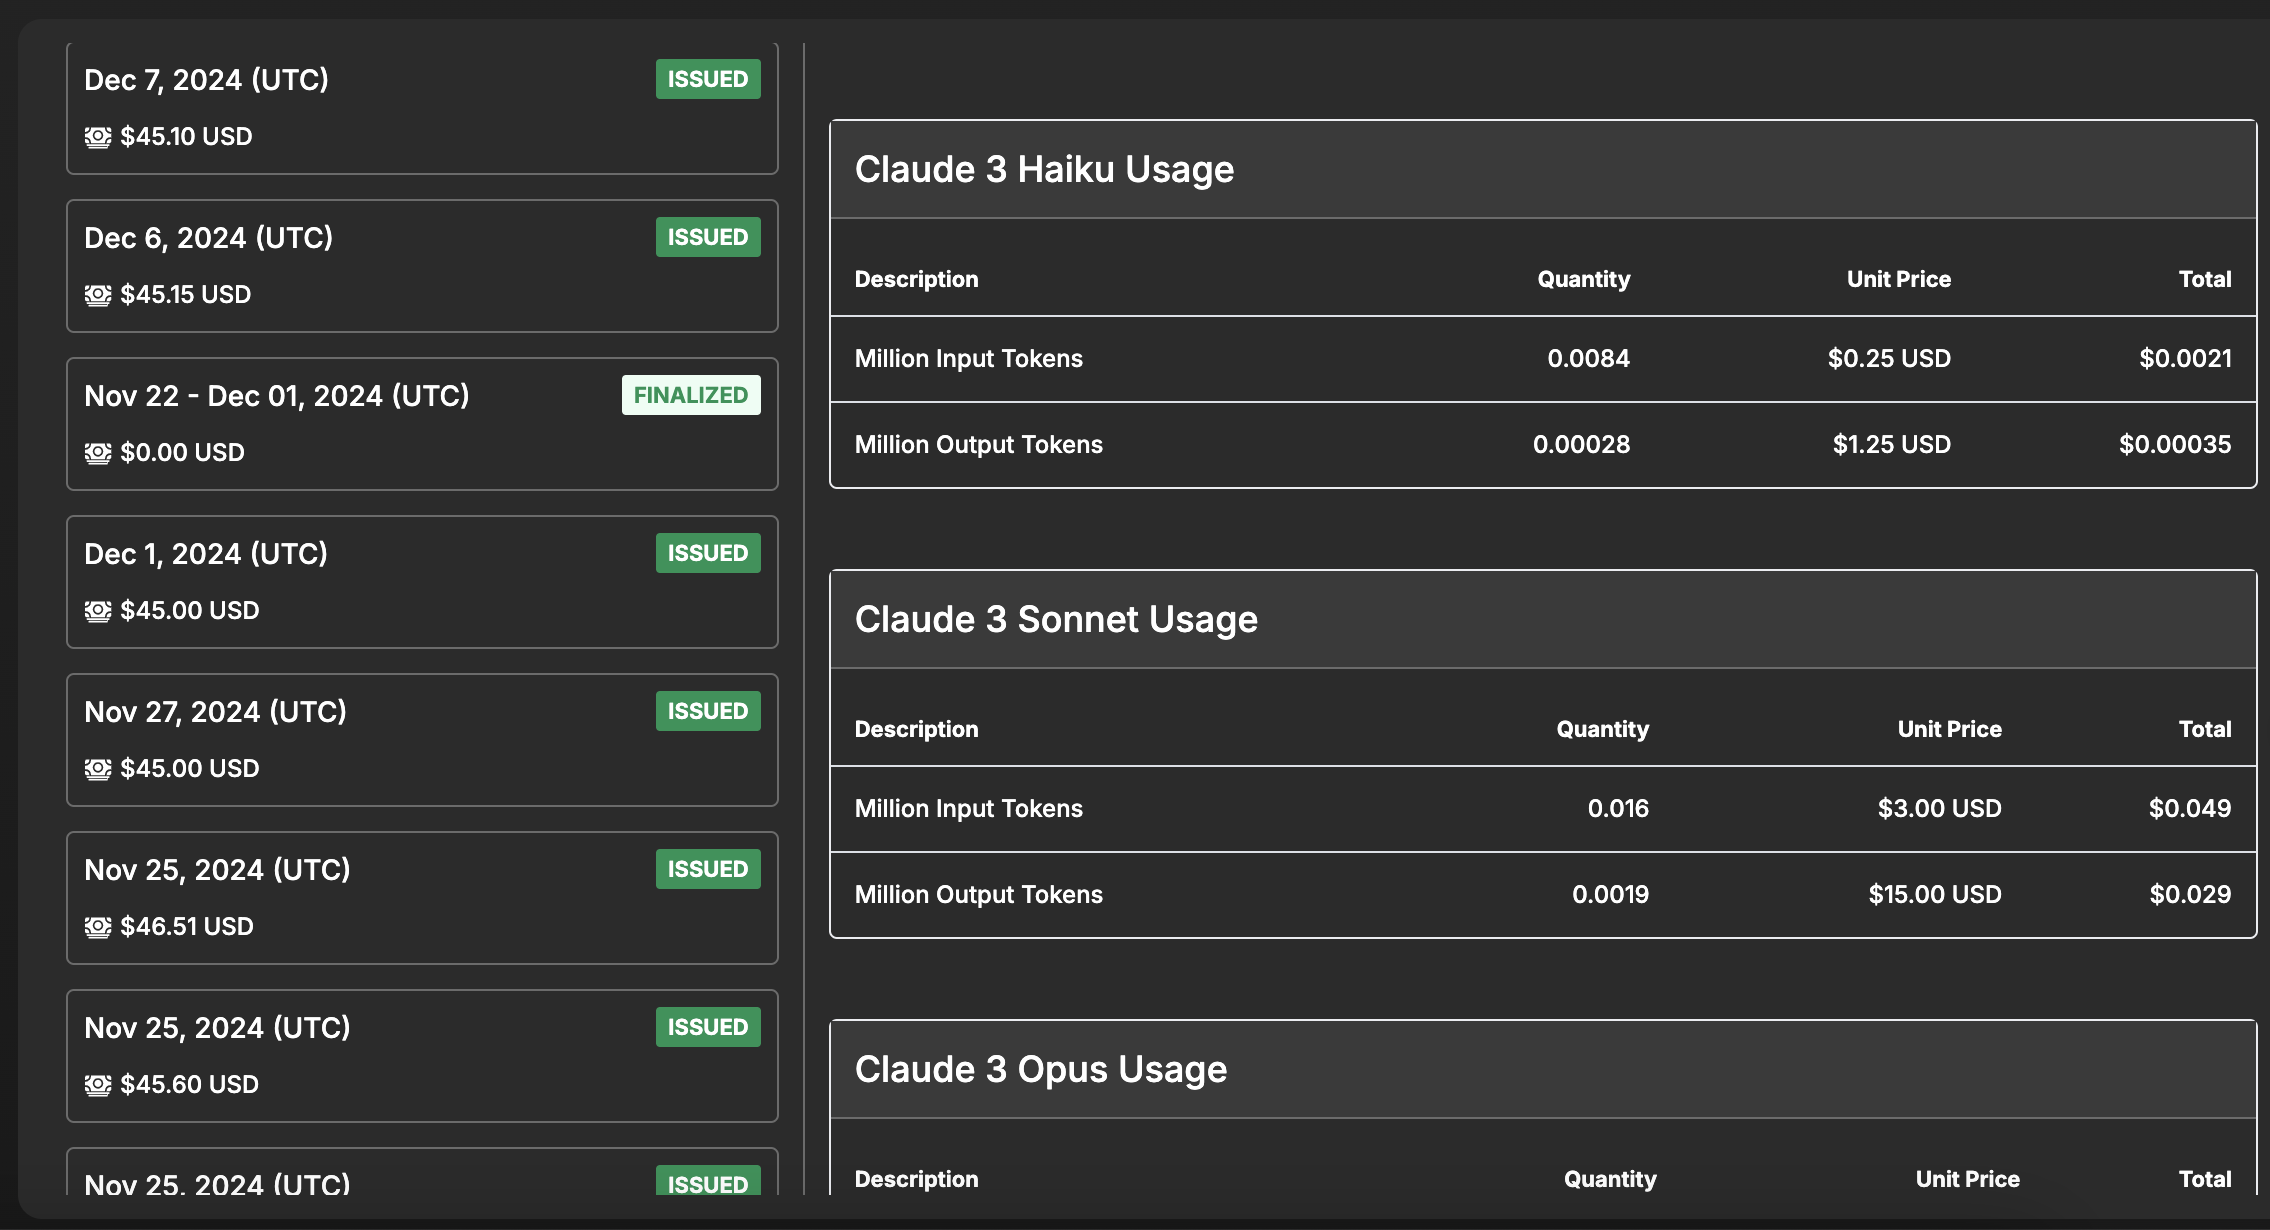Click ISSUED badge on Dec 7 invoice
Viewport: 2270px width, 1230px height.
point(708,79)
